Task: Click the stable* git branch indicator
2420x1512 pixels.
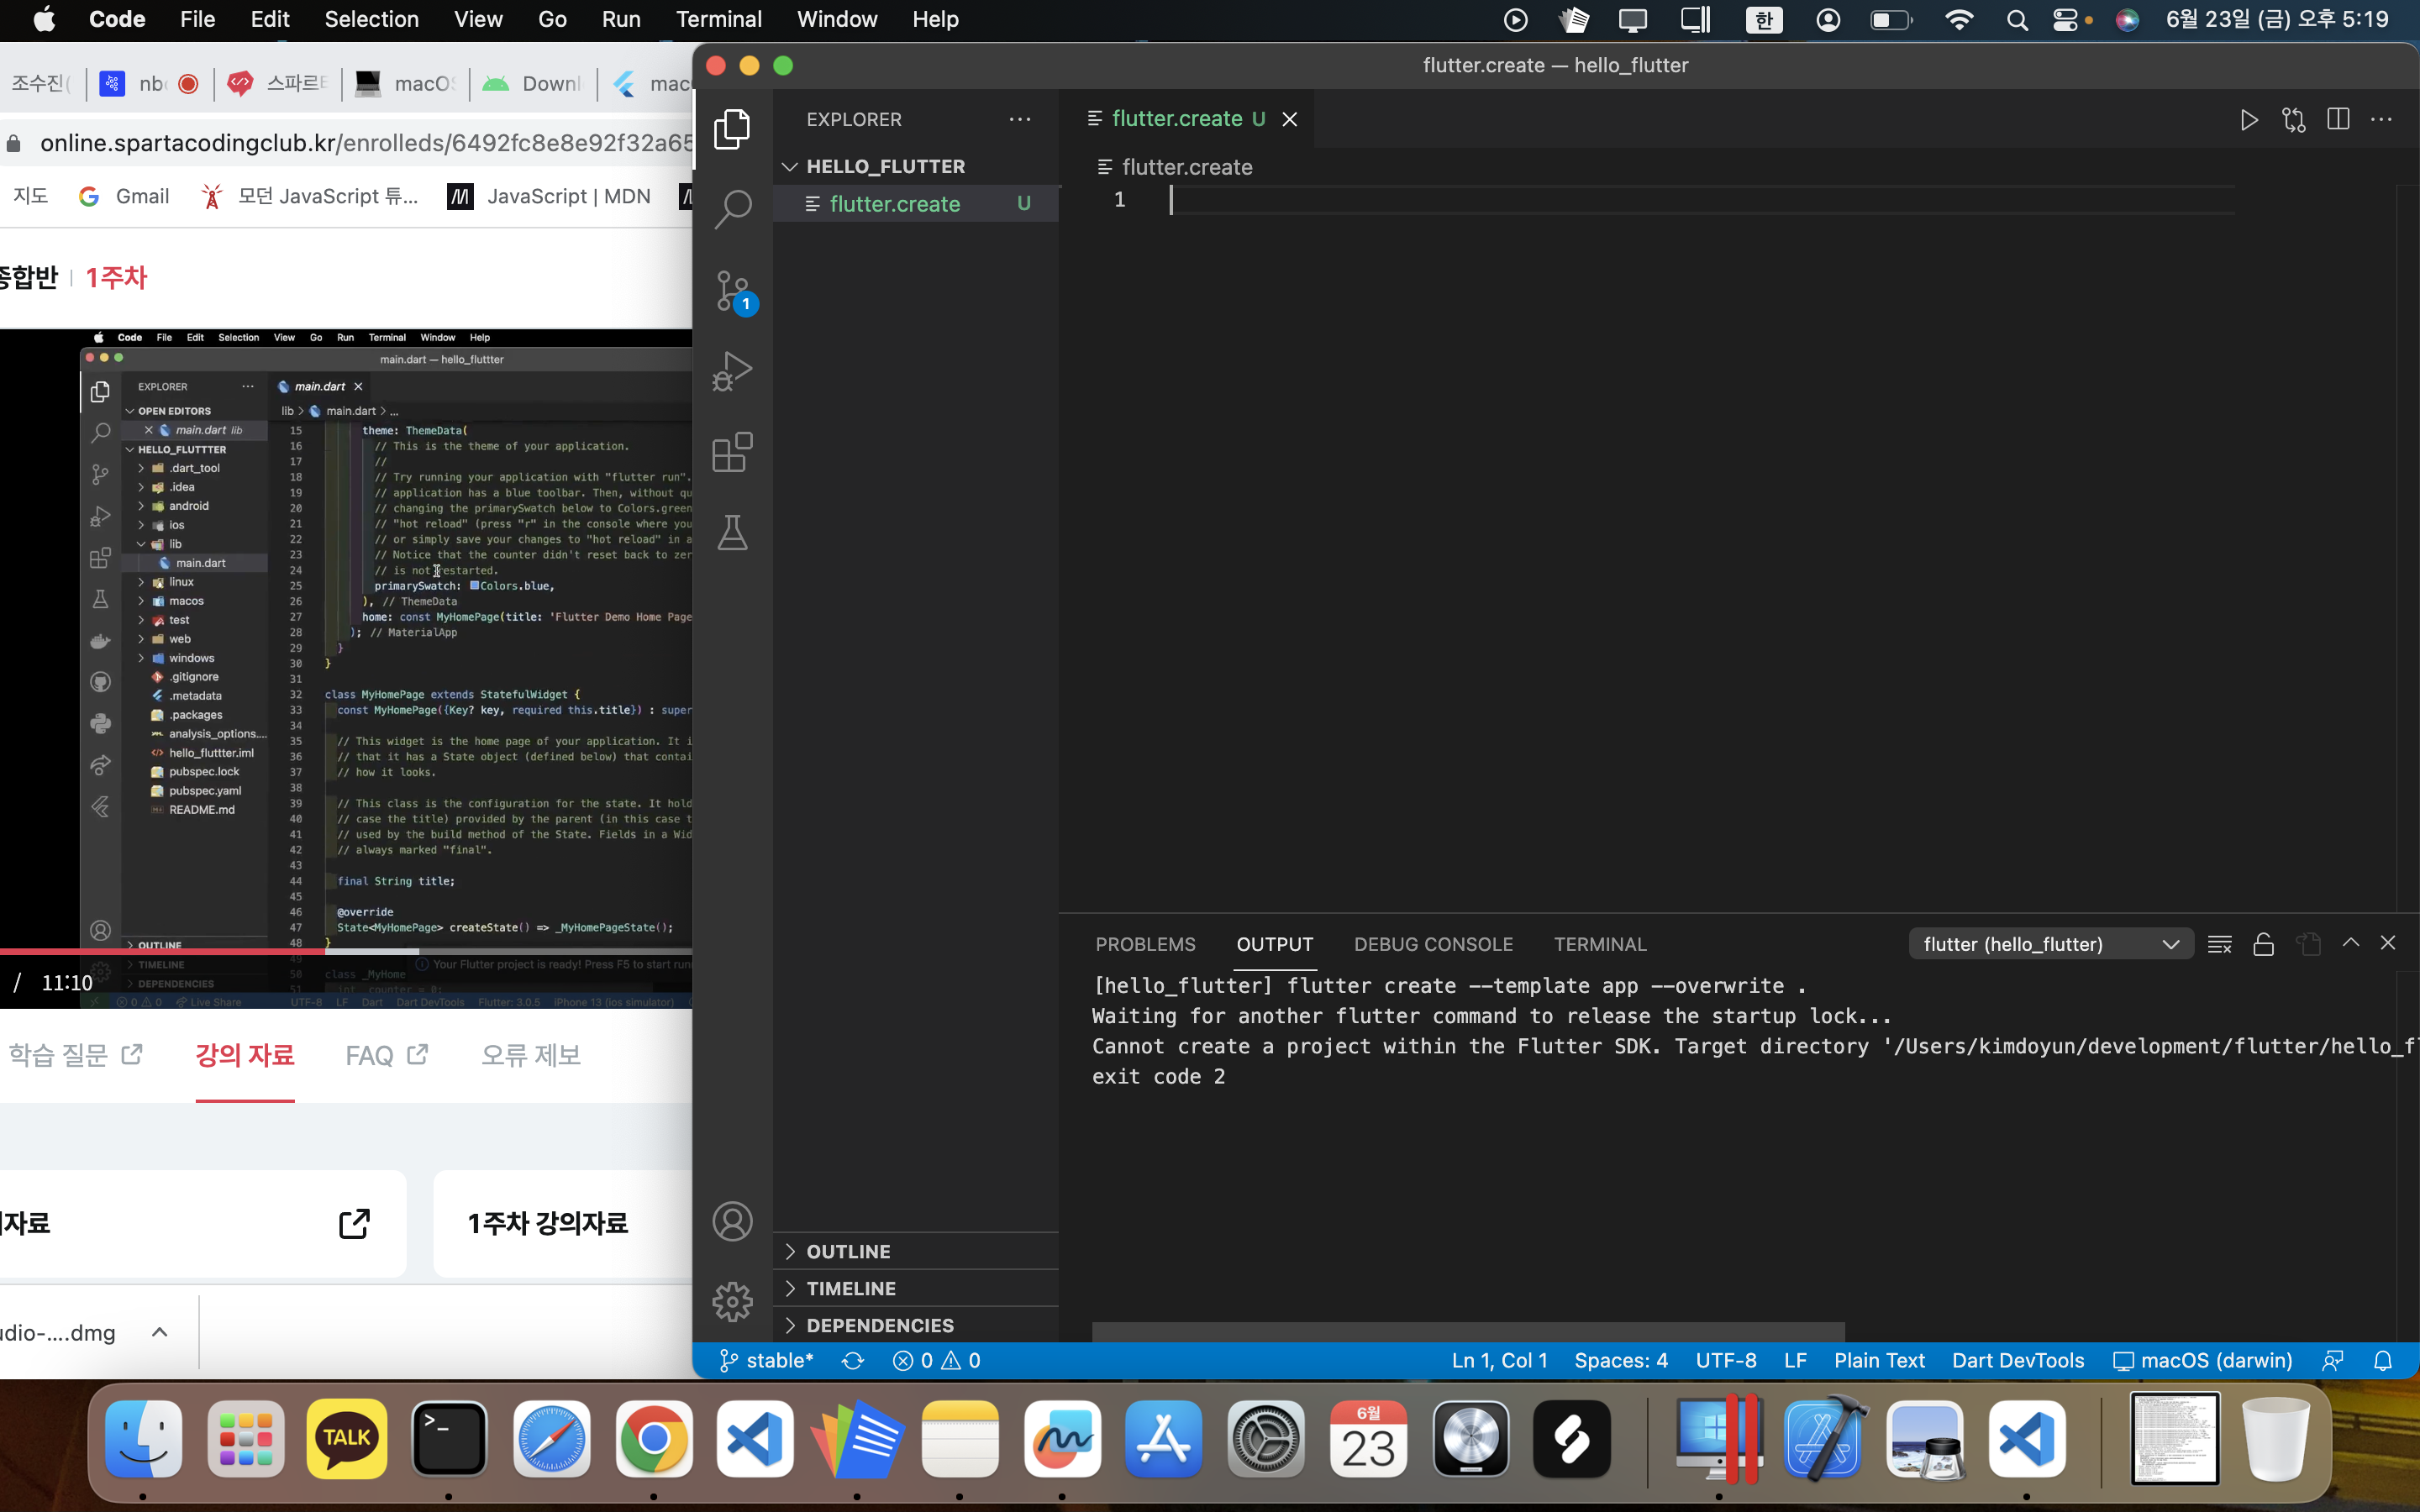Action: pyautogui.click(x=767, y=1361)
